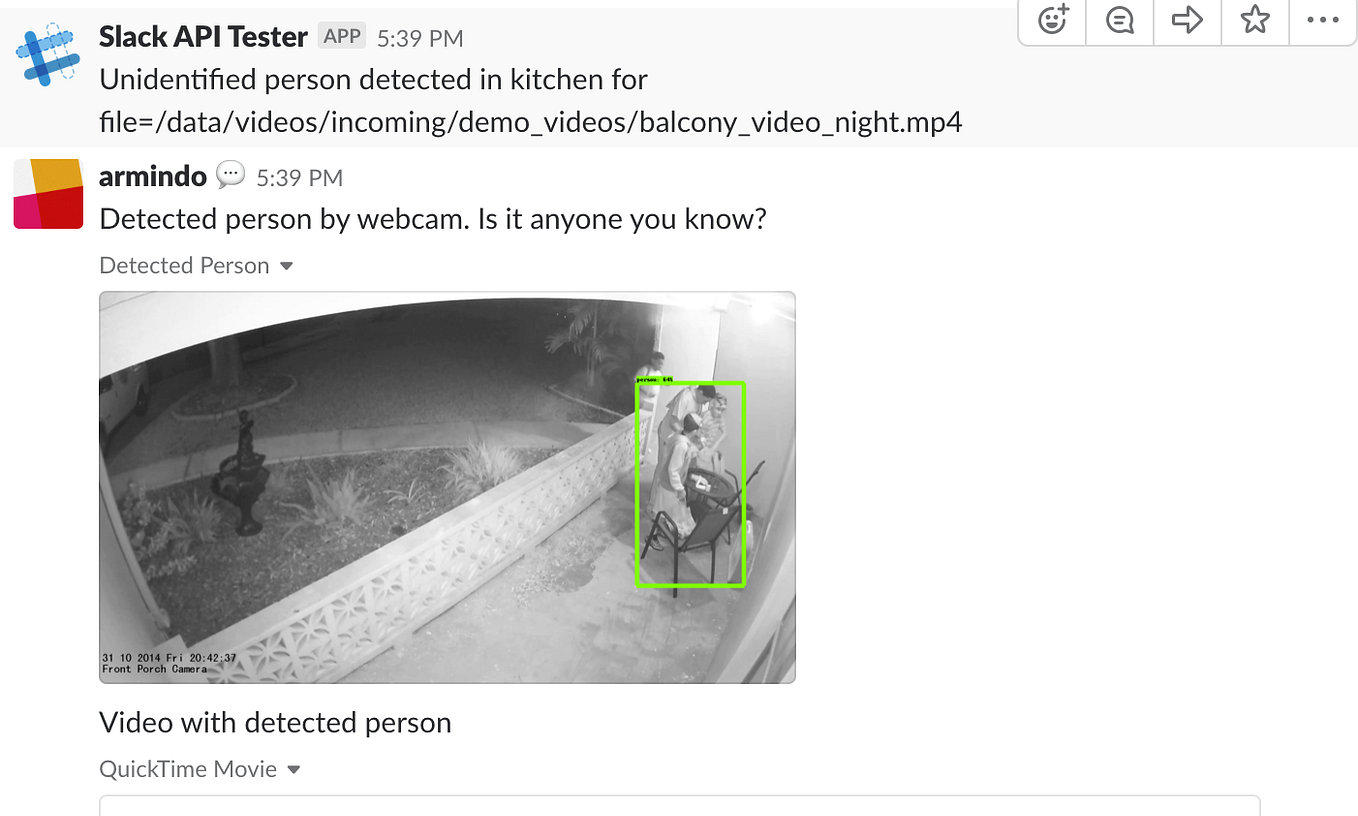Viewport: 1358px width, 816px height.
Task: Click the APP badge next to Slack API Tester
Action: pyautogui.click(x=341, y=35)
